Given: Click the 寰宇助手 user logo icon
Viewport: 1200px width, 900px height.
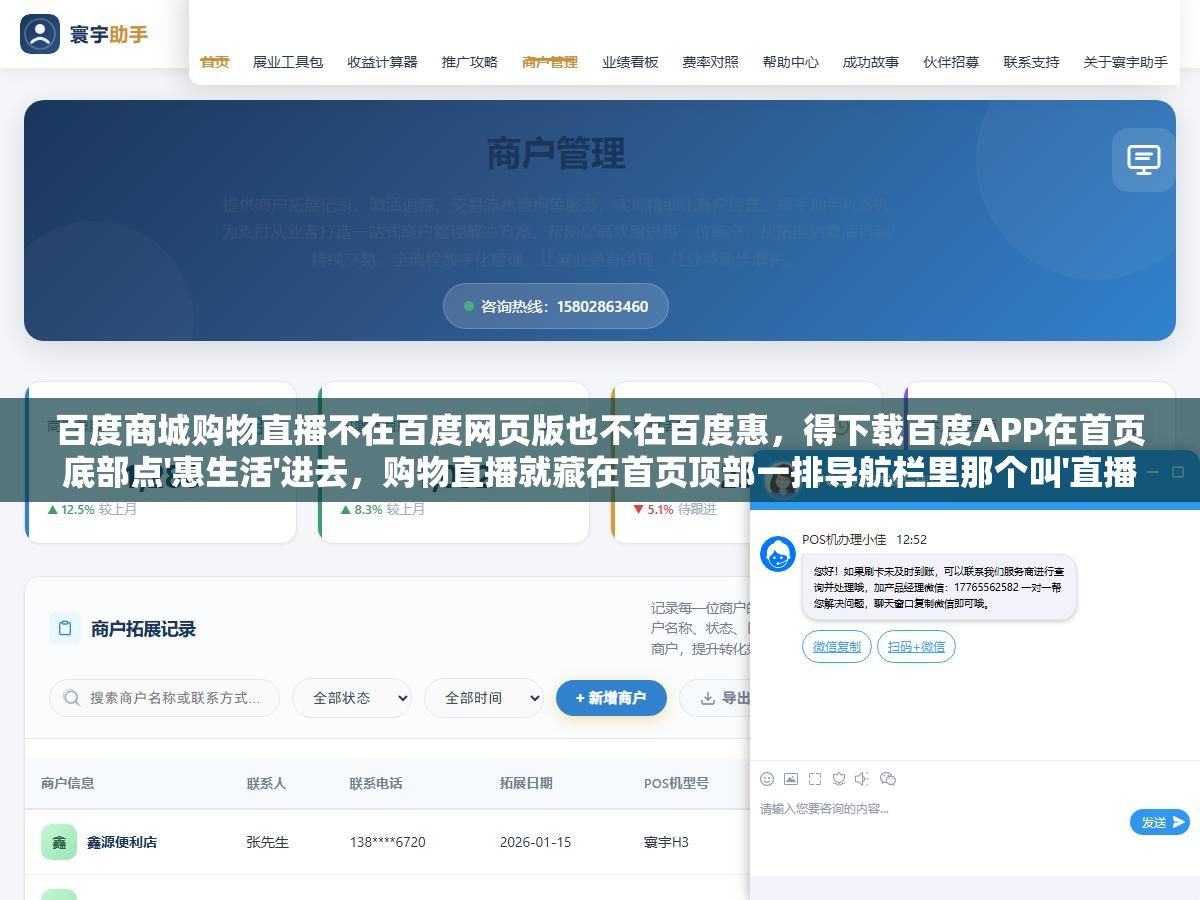Looking at the screenshot, I should (40, 34).
